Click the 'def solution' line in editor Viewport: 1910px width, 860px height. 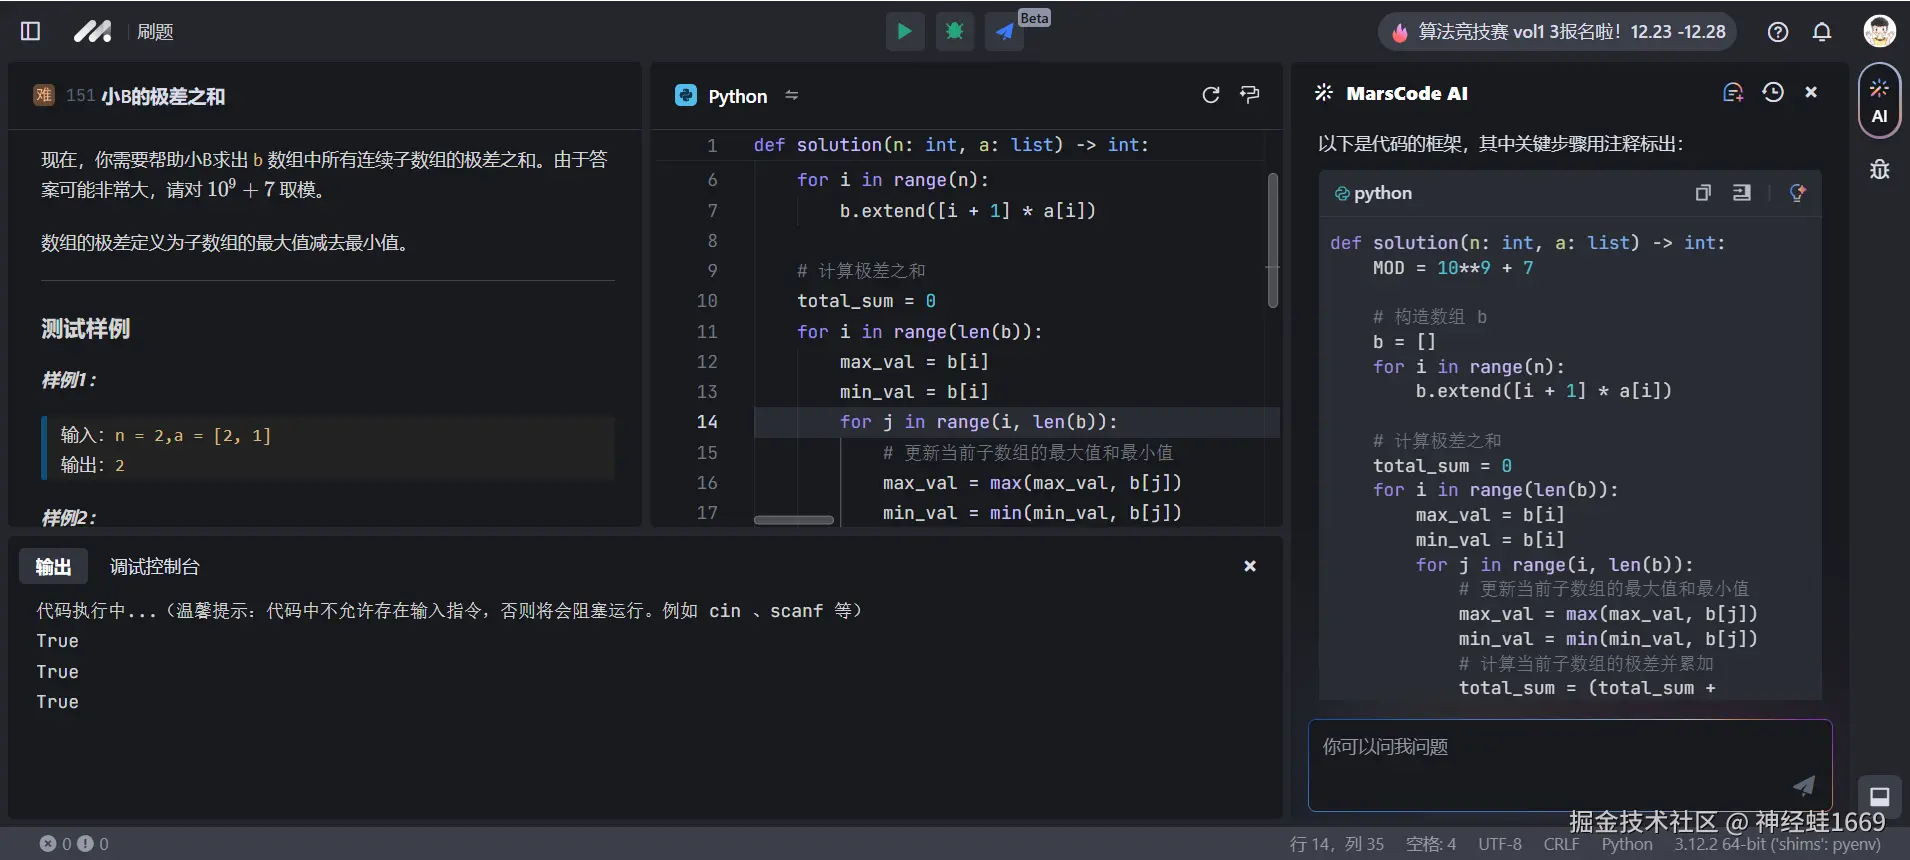951,145
